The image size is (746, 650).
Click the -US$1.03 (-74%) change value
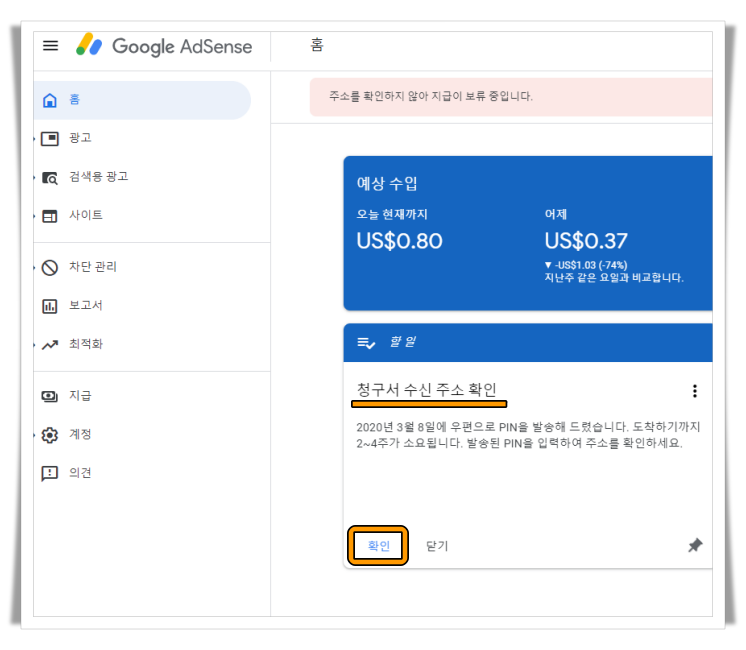point(586,265)
